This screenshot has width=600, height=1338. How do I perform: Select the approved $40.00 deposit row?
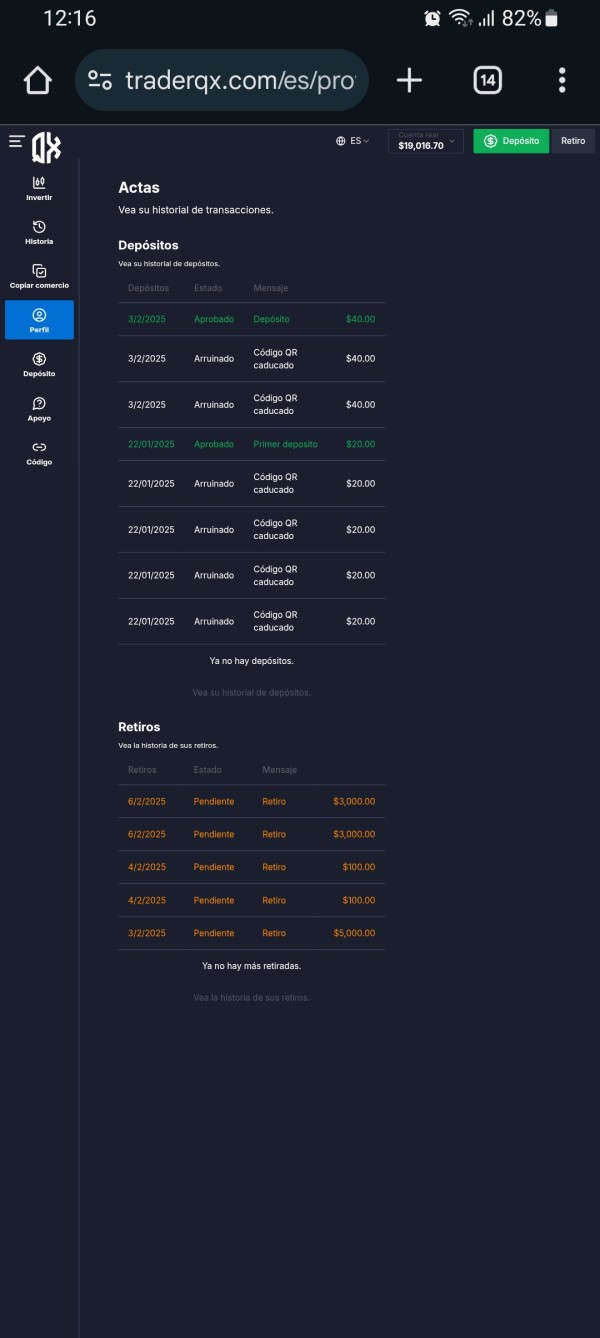pos(251,319)
